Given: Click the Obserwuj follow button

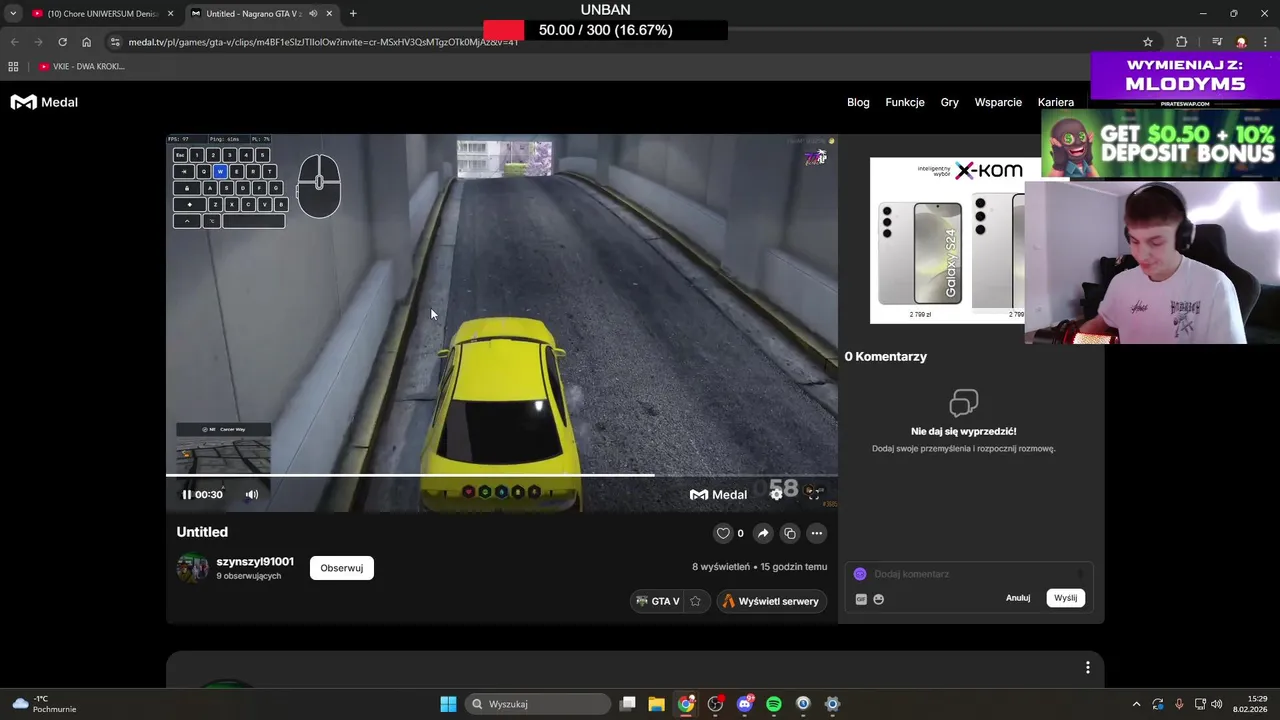Looking at the screenshot, I should (342, 568).
